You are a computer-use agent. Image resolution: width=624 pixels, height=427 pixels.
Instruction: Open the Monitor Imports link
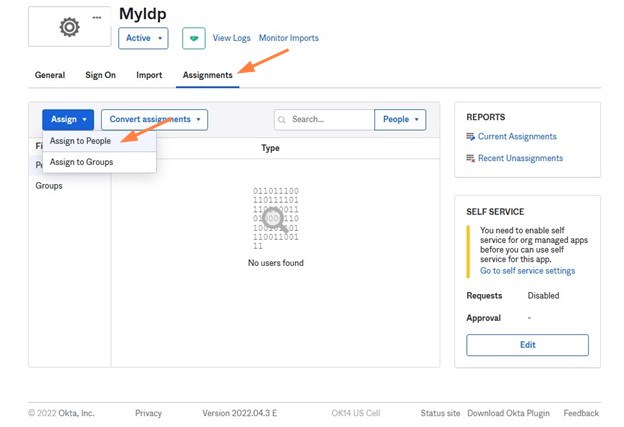tap(289, 38)
